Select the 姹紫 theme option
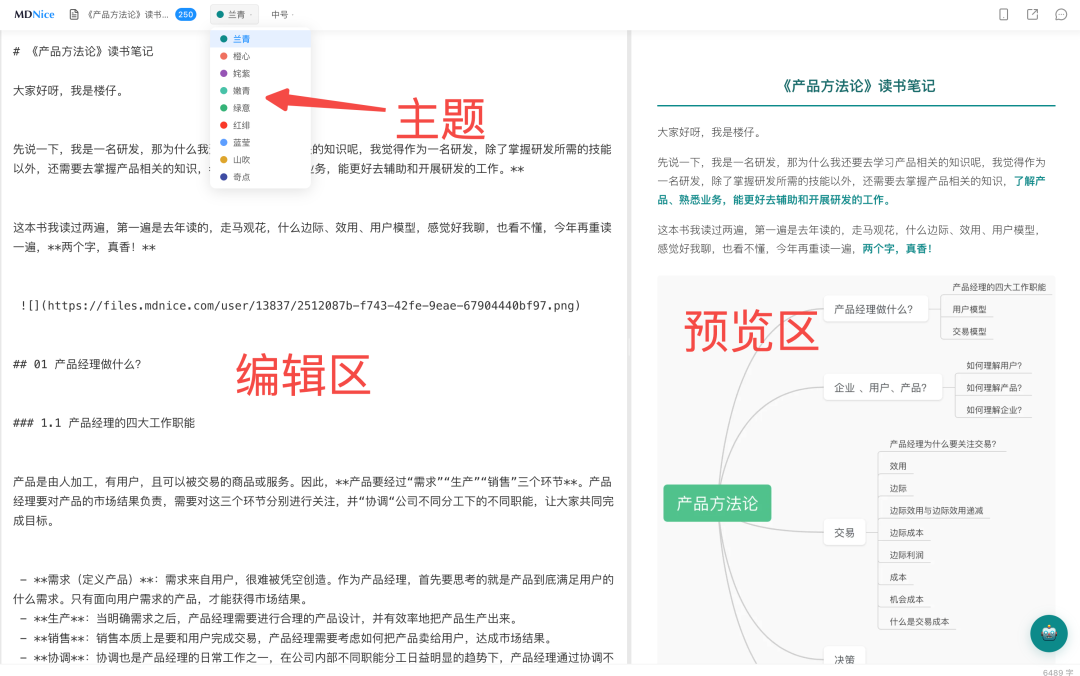The image size is (1080, 676). click(x=260, y=74)
